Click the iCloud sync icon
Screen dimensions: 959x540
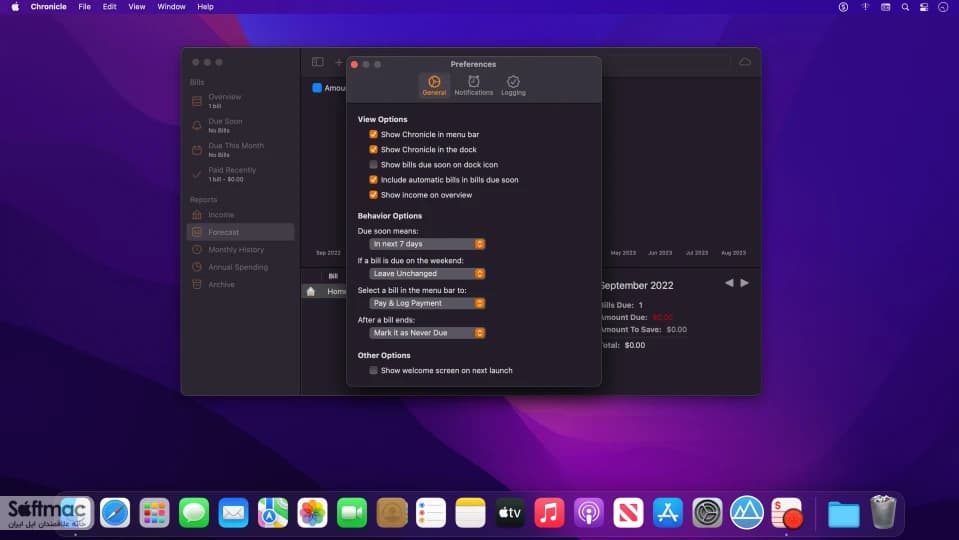(745, 62)
